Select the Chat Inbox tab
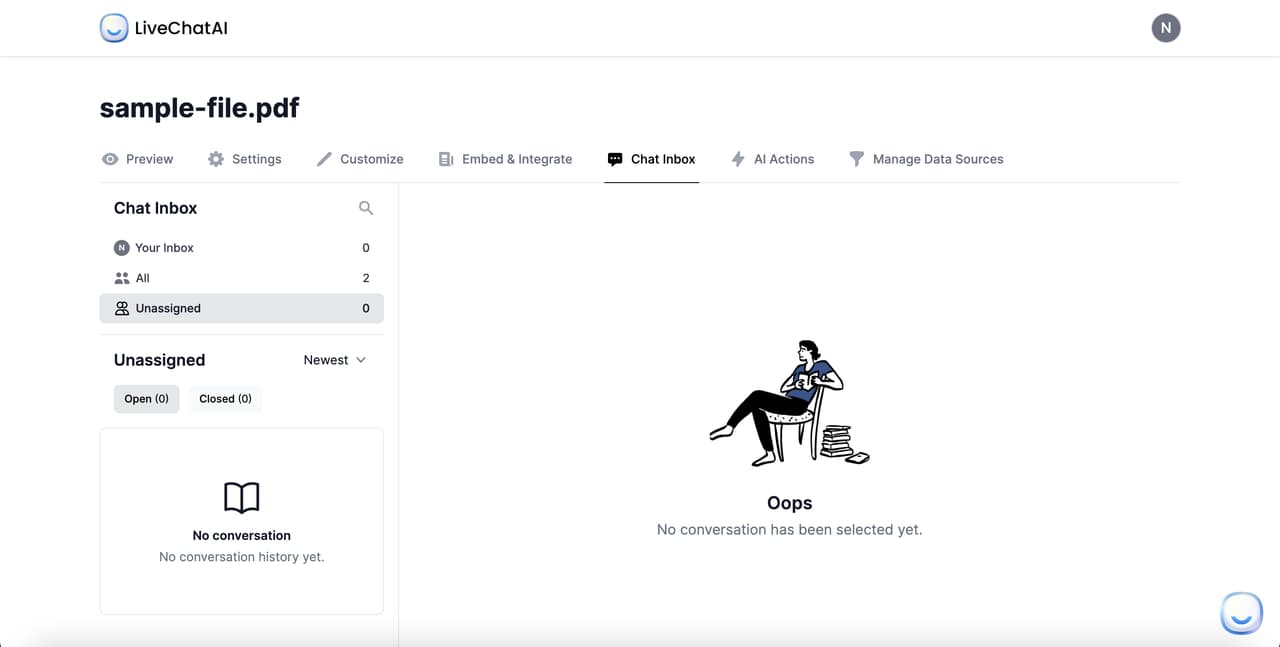Screen dimensions: 1280x647 (x=651, y=159)
